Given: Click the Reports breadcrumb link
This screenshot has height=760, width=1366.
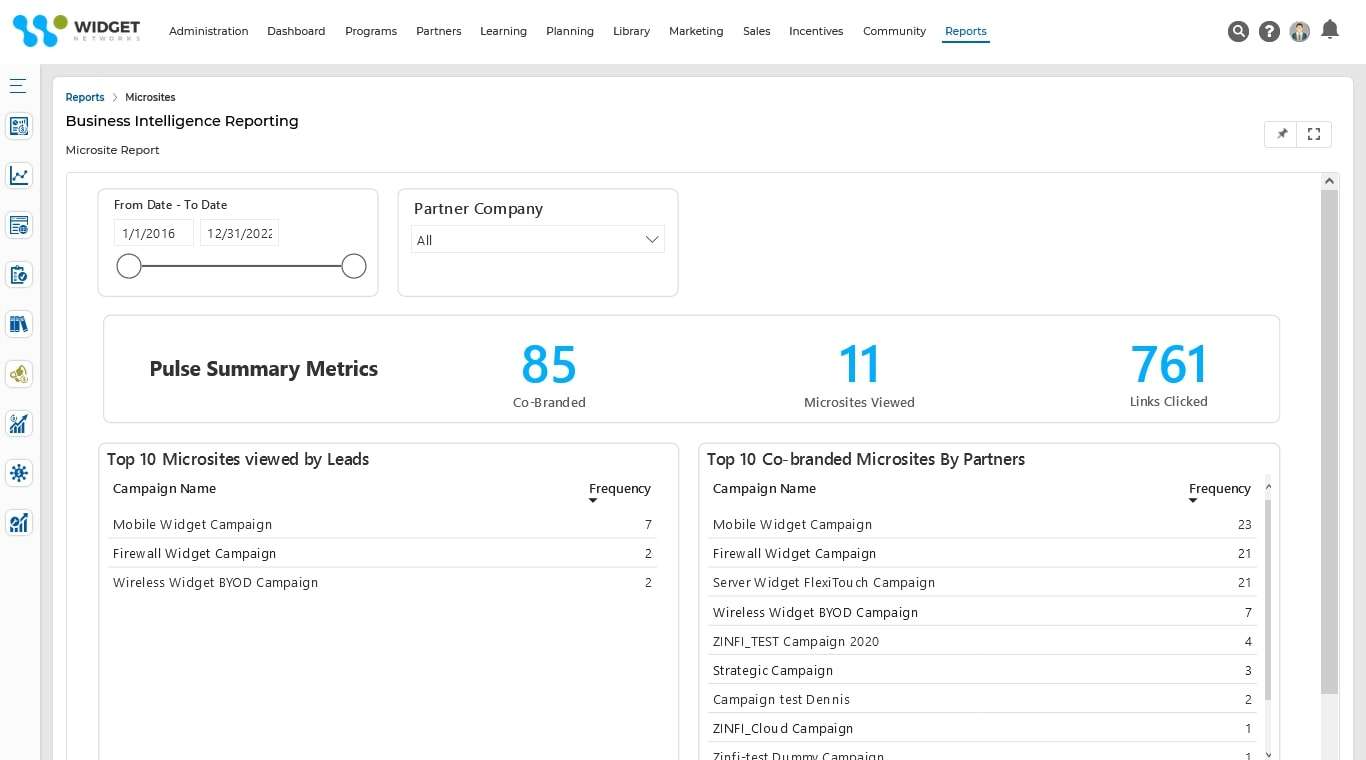Looking at the screenshot, I should click(x=84, y=97).
